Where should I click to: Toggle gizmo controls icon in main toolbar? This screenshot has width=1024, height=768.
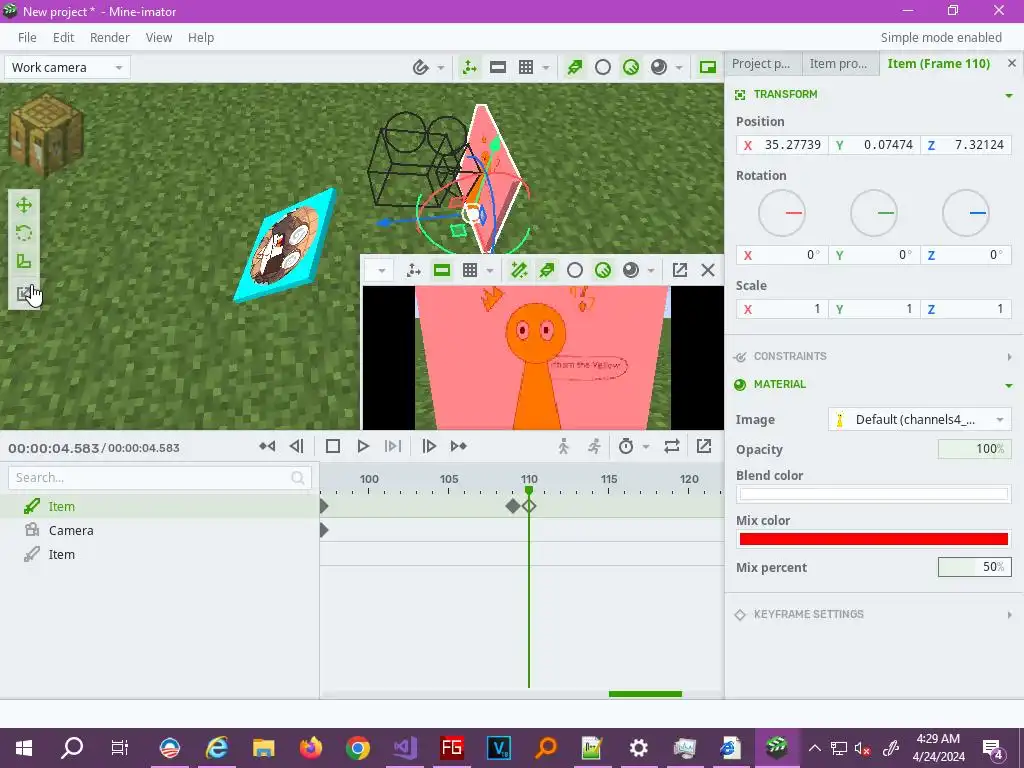point(470,67)
